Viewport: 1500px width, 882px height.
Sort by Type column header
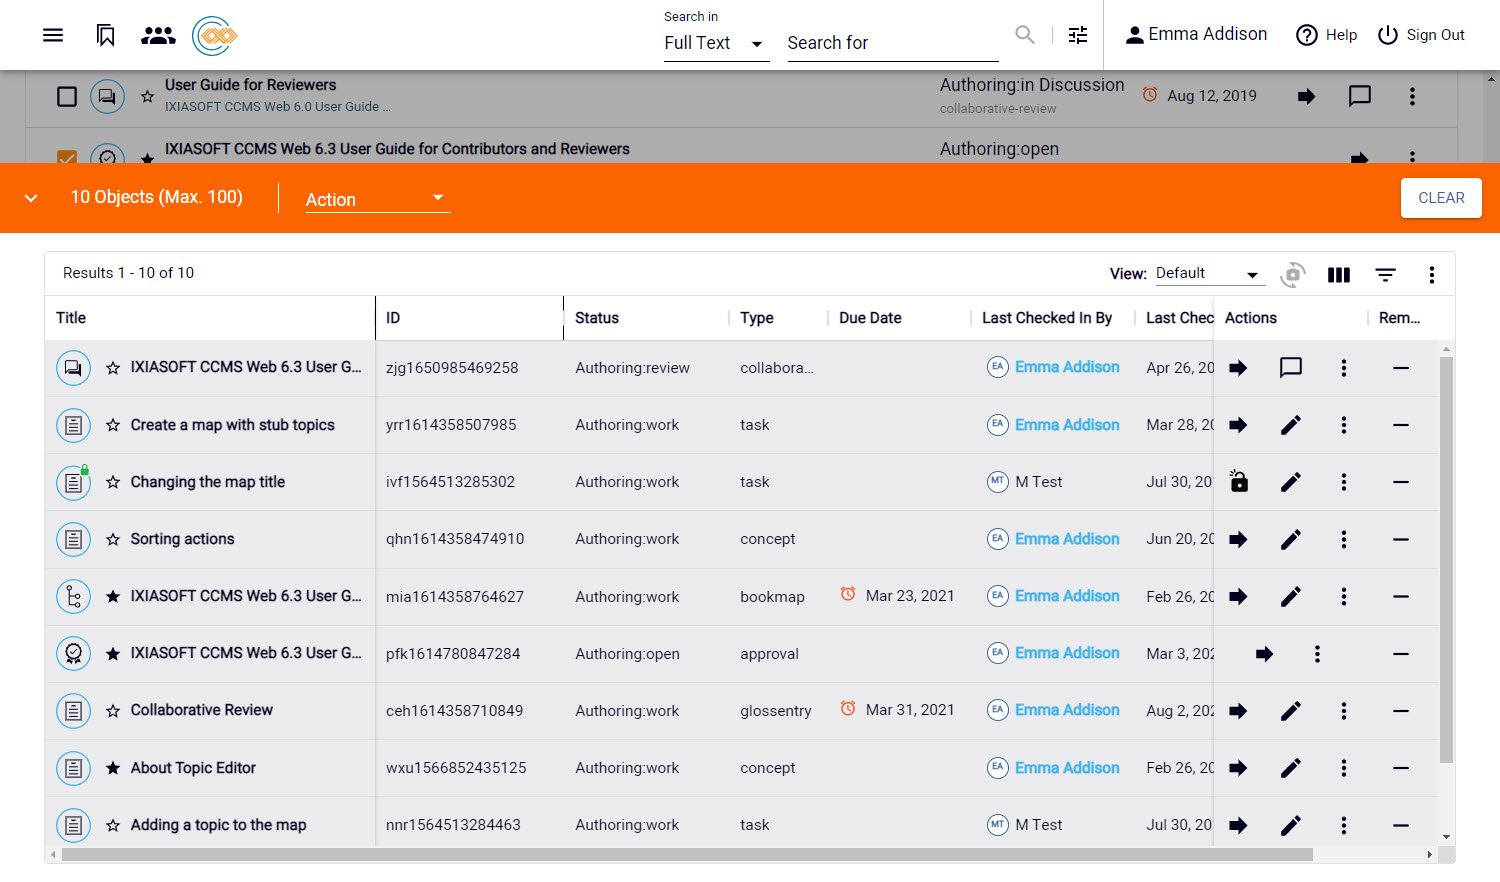point(757,318)
